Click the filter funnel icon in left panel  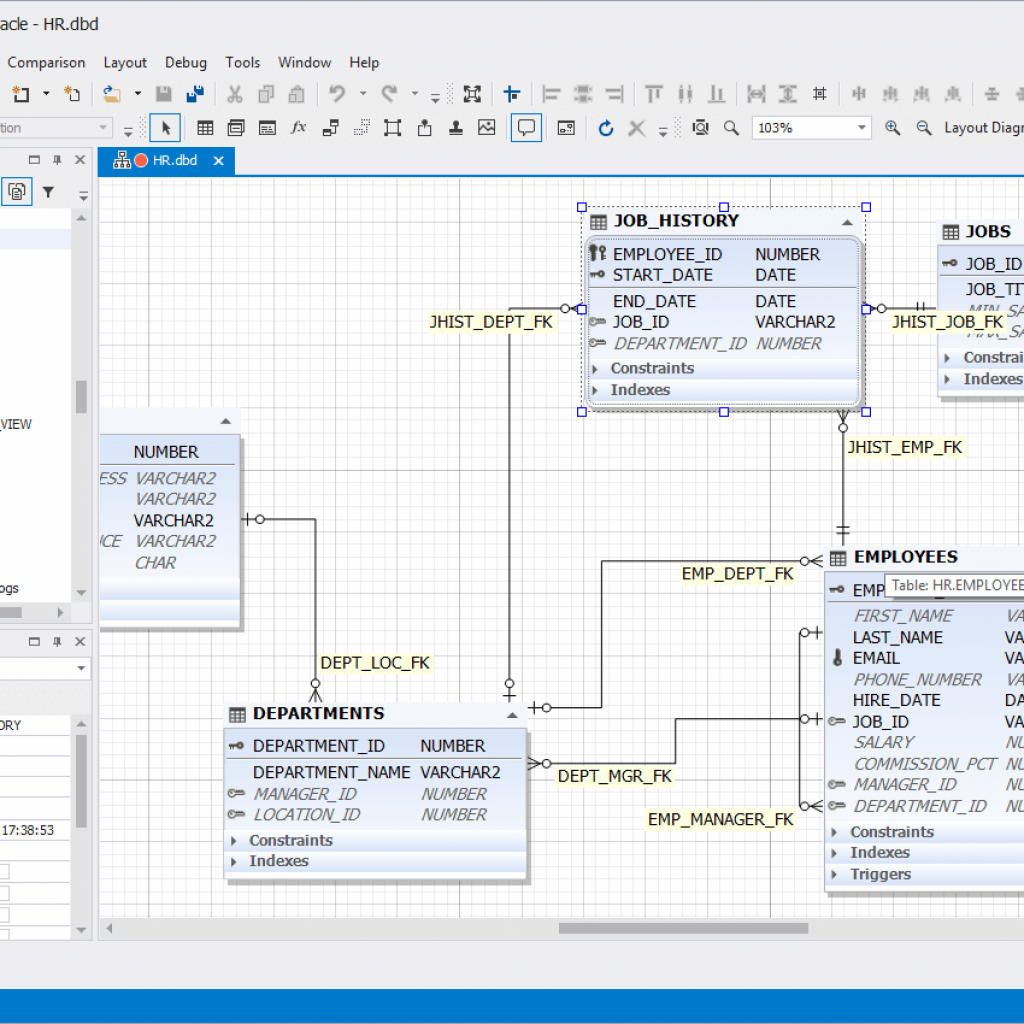pos(48,192)
